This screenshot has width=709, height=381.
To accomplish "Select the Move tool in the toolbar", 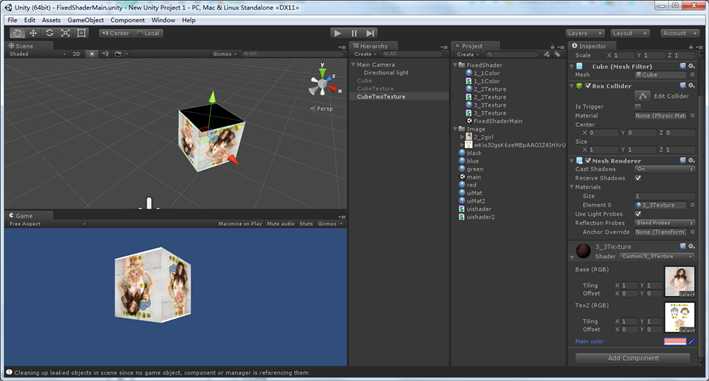I will pos(33,33).
